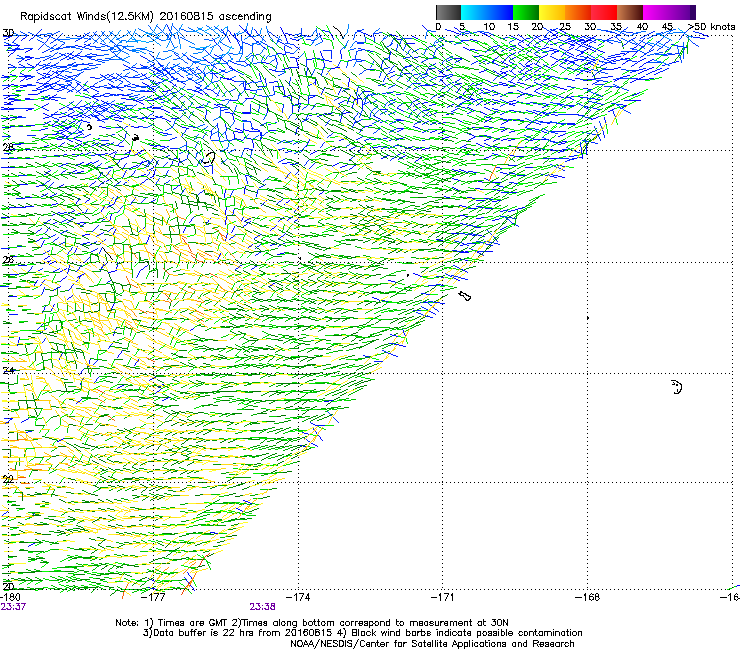Click the "-168" longitude axis label
The height and width of the screenshot is (650, 740).
pyautogui.click(x=588, y=597)
